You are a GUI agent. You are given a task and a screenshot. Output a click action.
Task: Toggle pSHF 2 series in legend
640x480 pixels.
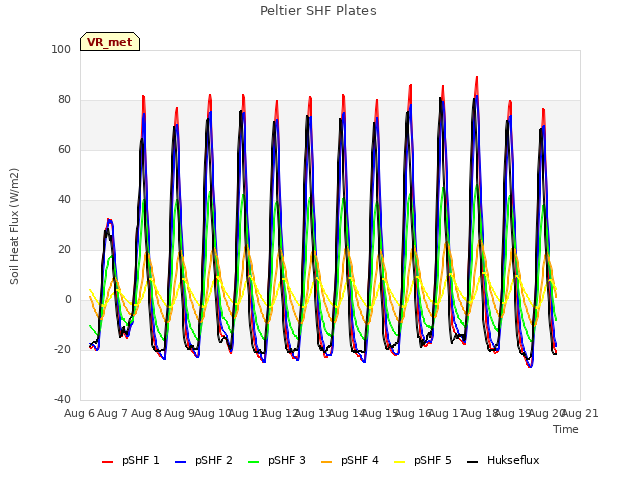[x=204, y=460]
